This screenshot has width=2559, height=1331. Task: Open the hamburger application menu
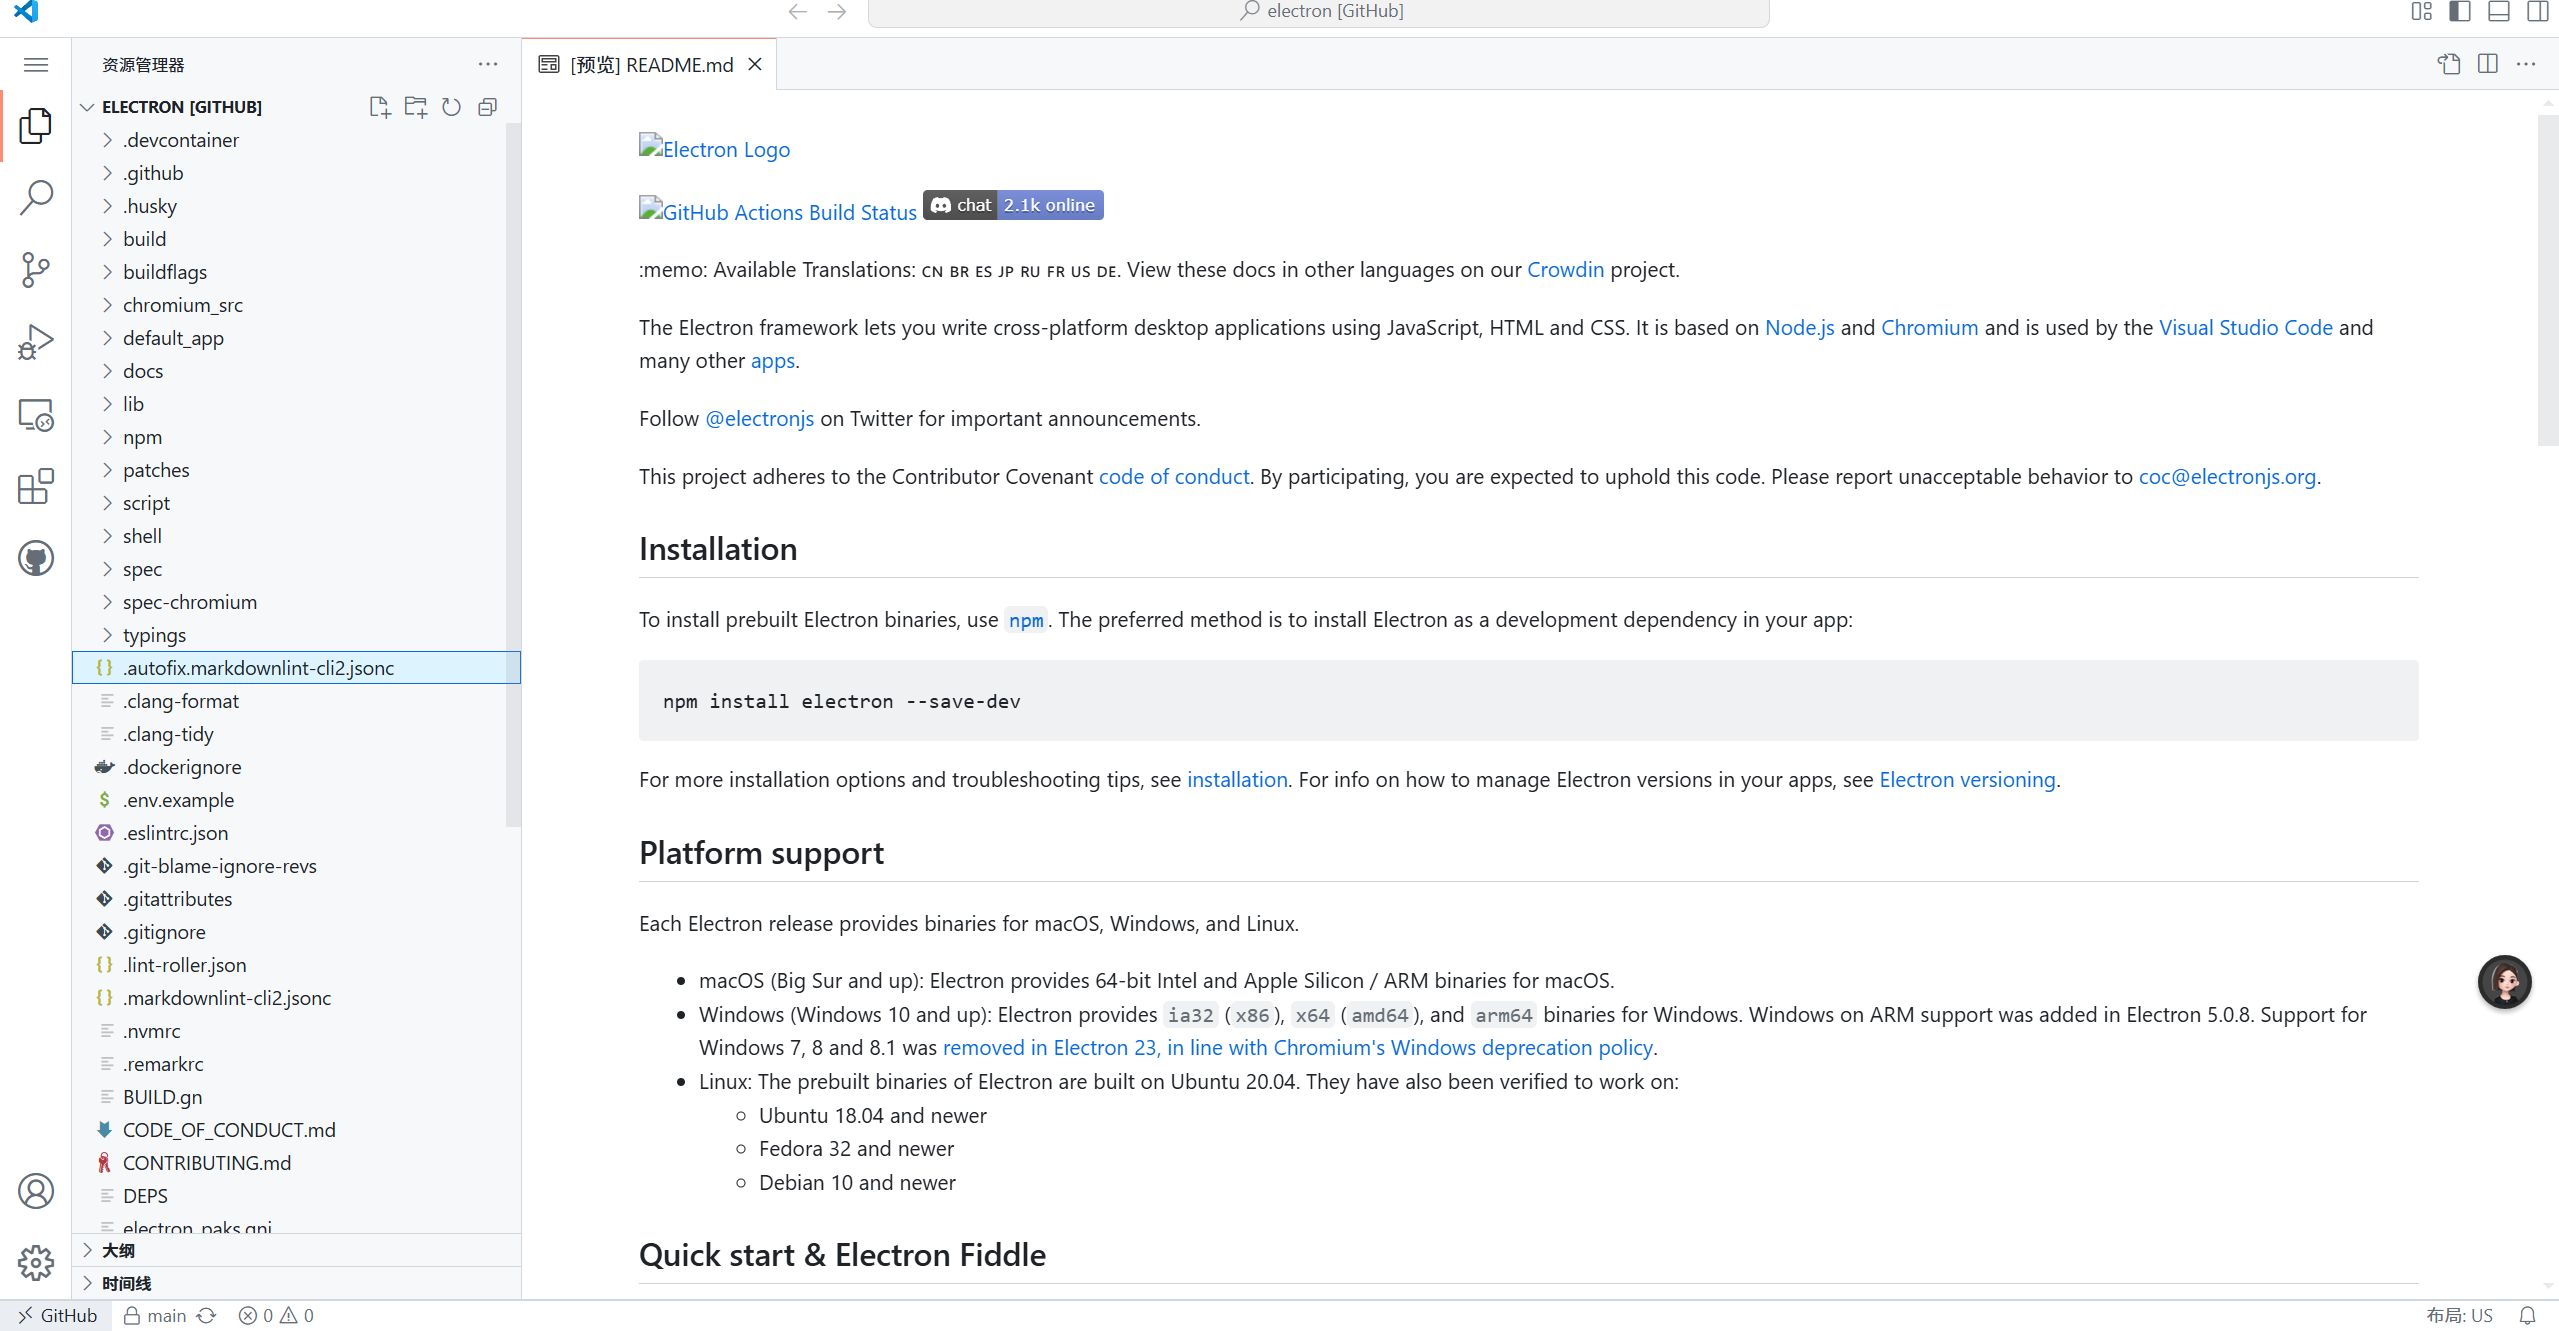click(36, 65)
